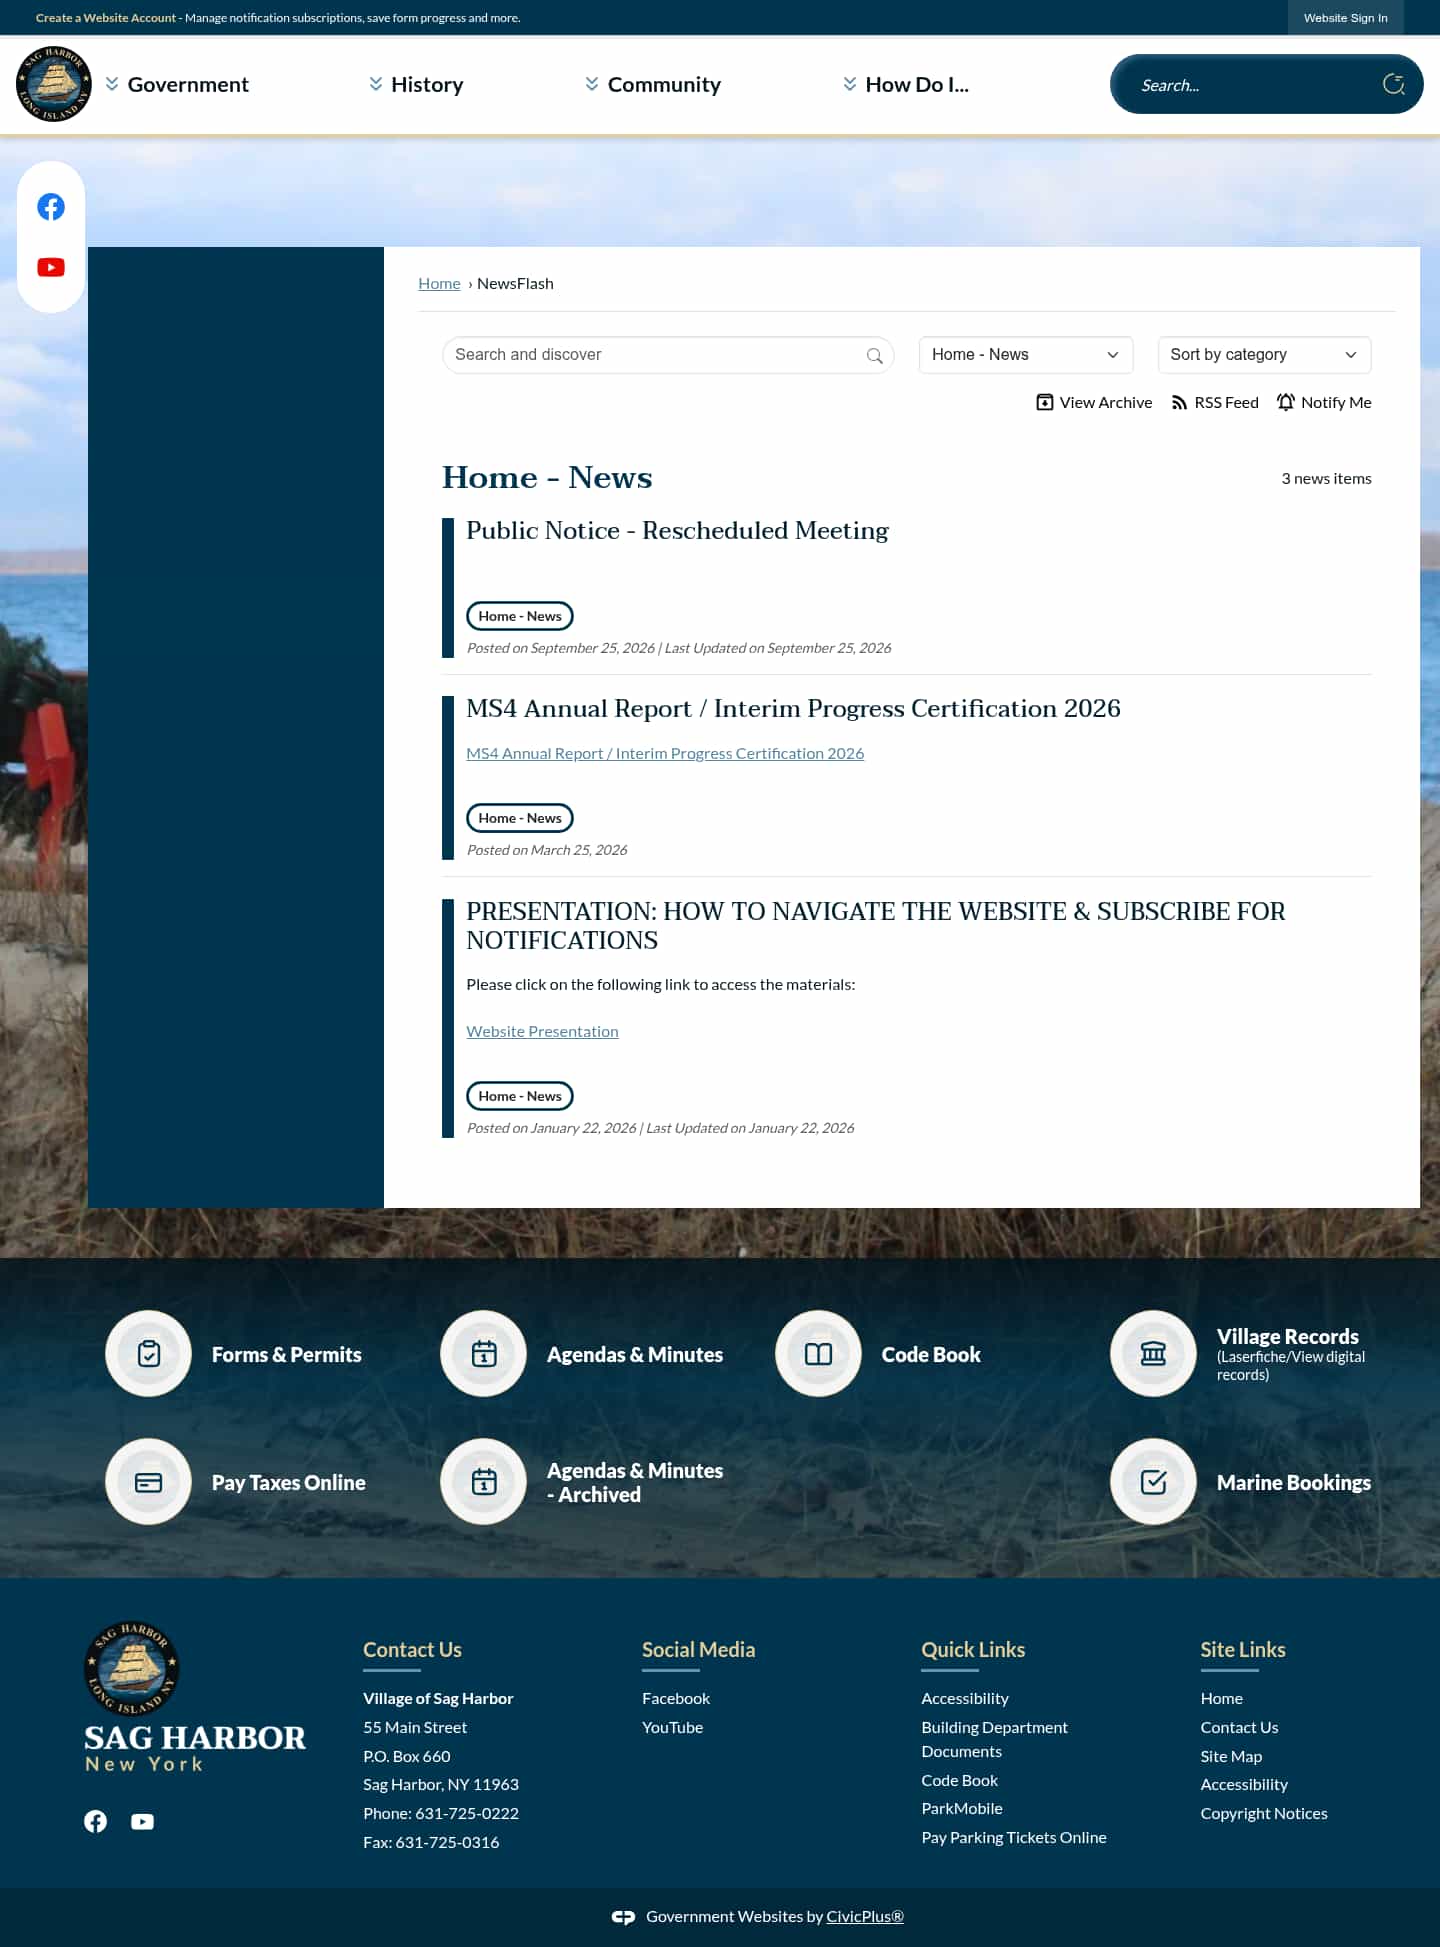
Task: Expand the Government menu
Action: [x=177, y=84]
